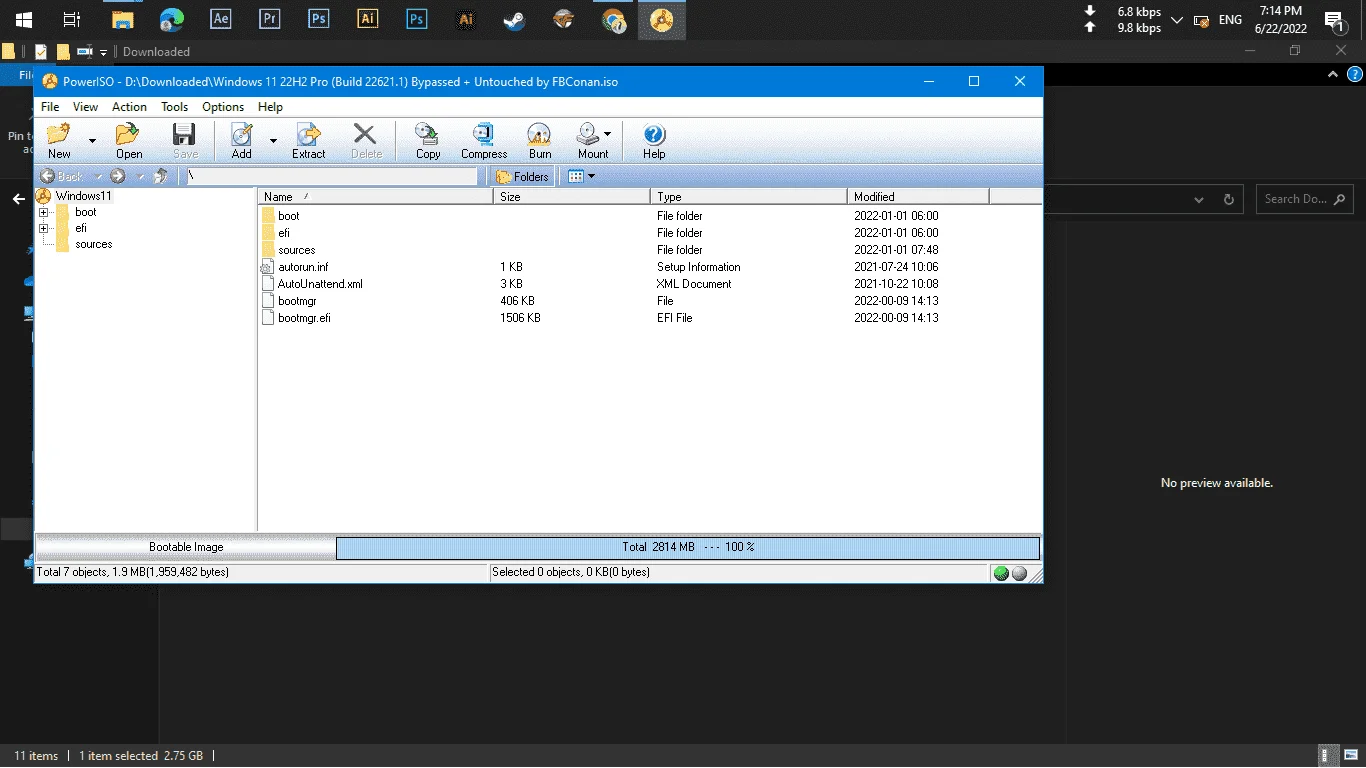Show hidden system tray icons chevron
This screenshot has width=1366, height=768.
[x=1177, y=20]
